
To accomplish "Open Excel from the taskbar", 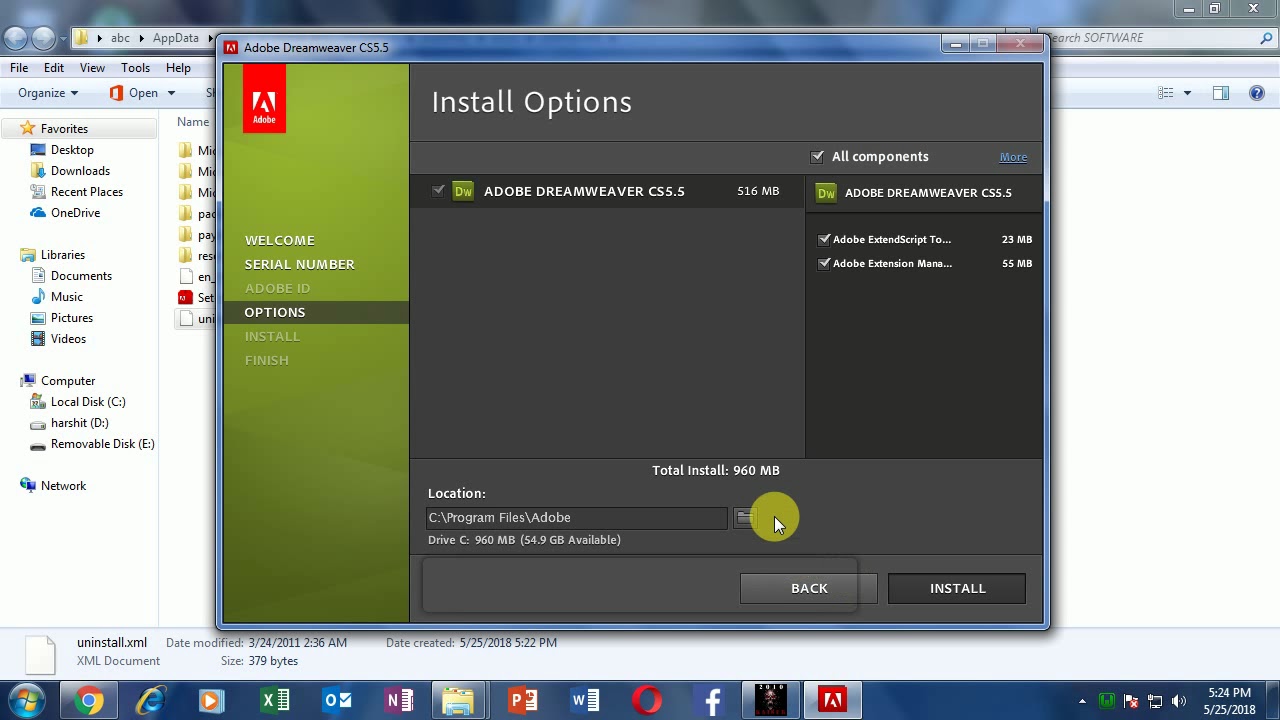I will pyautogui.click(x=275, y=701).
